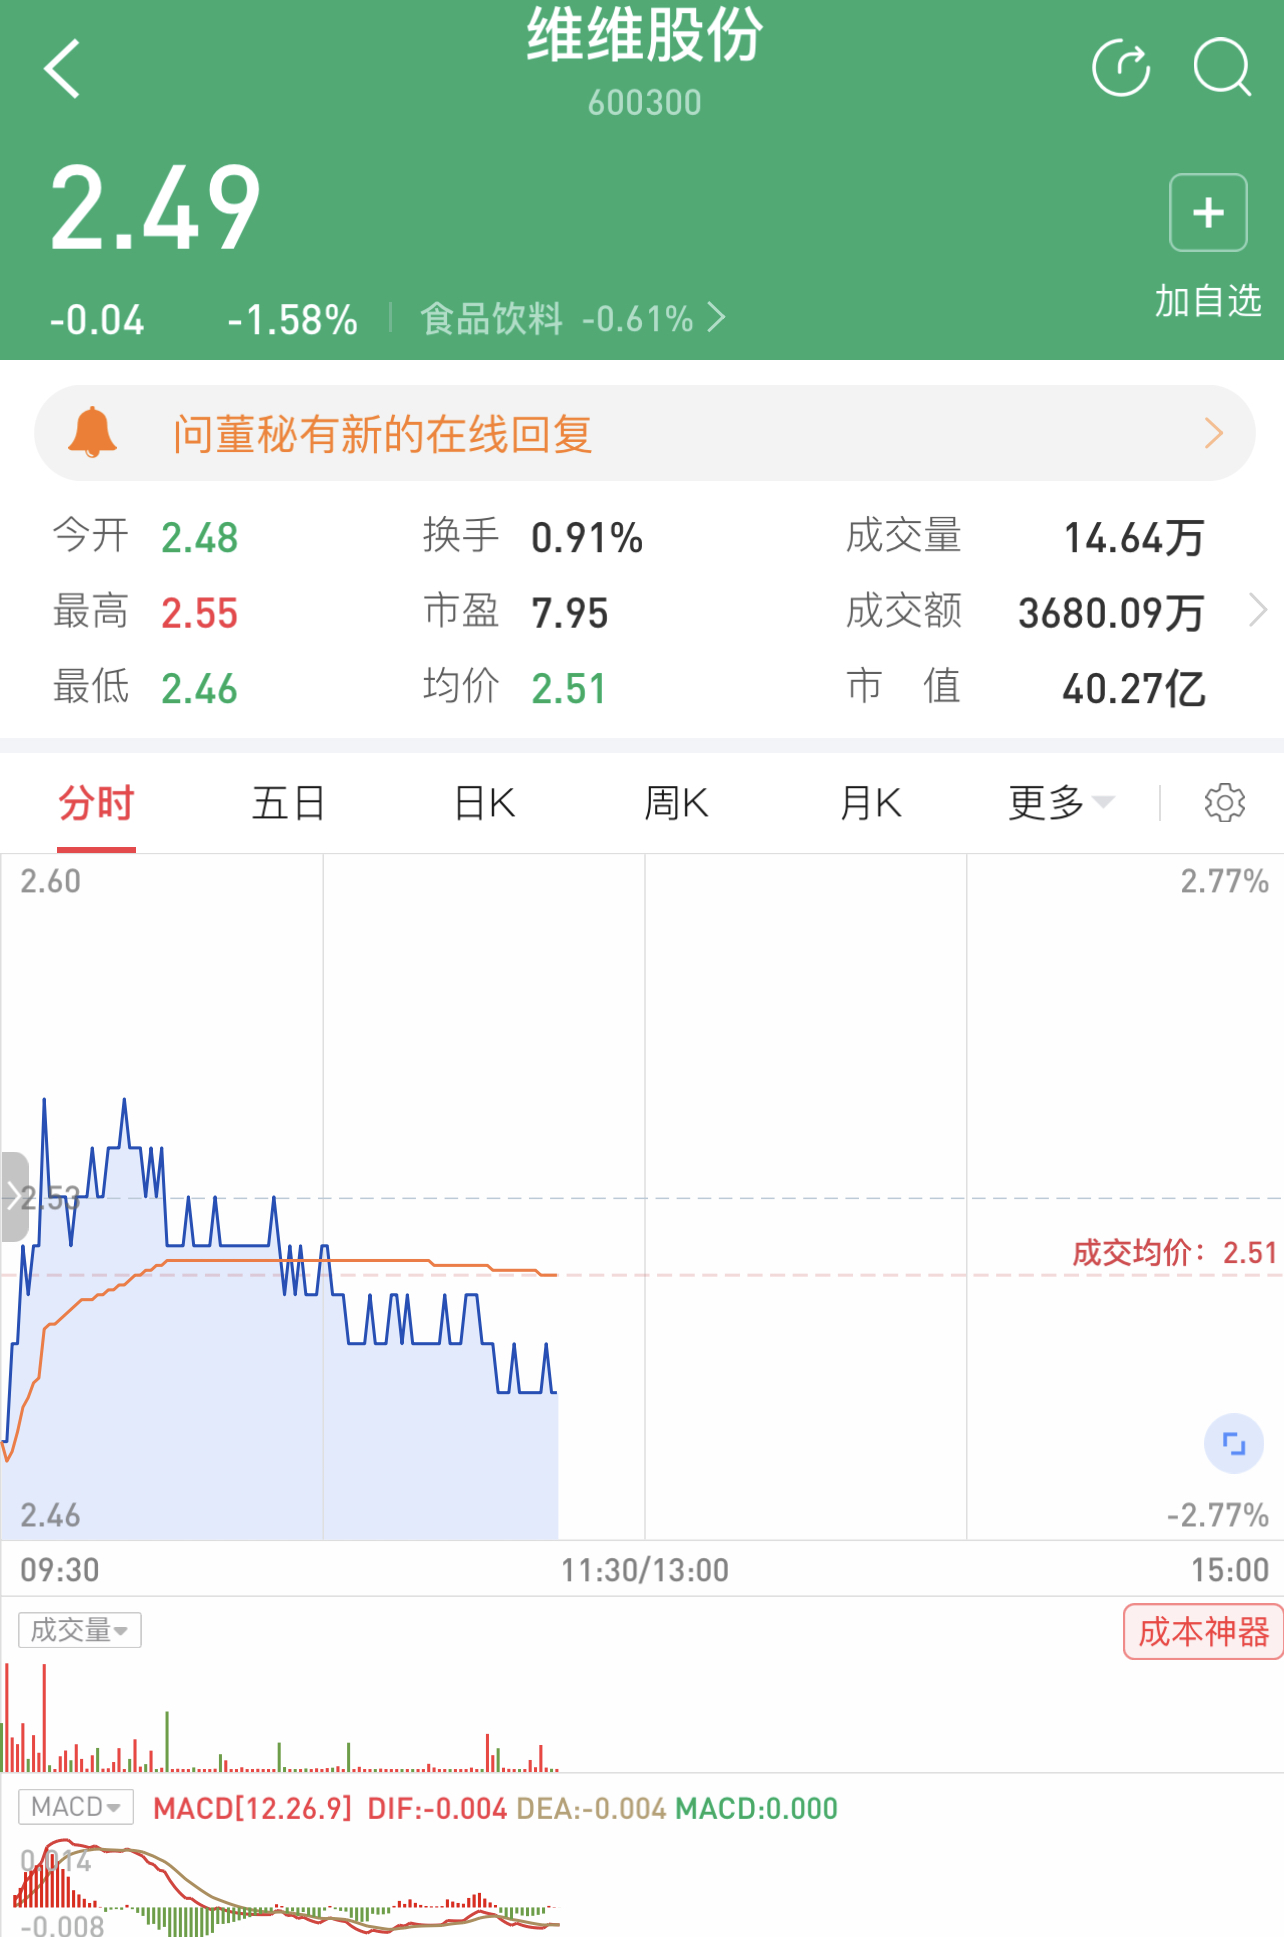
Task: Open the 成本神器 tool button
Action: (x=1202, y=1632)
